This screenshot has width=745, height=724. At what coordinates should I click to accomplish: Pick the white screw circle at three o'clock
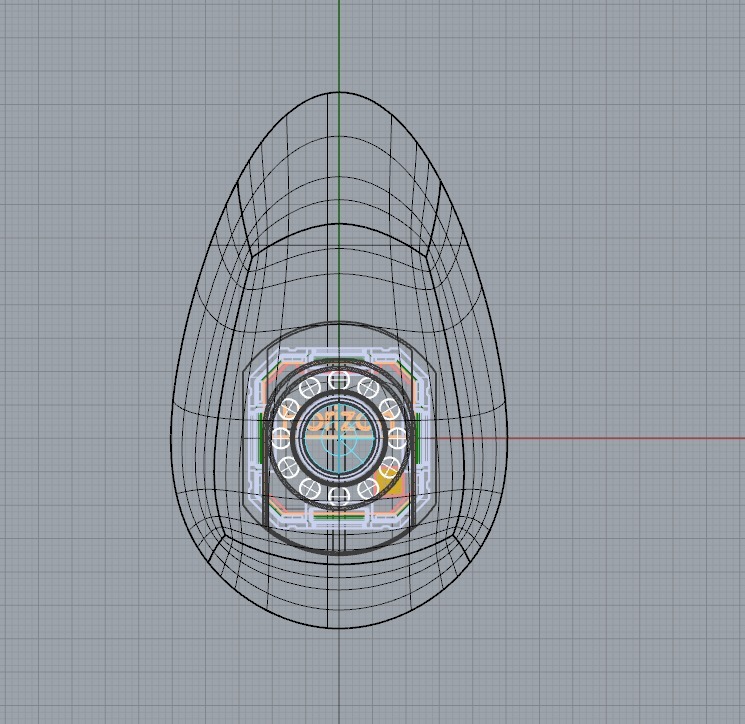click(x=395, y=437)
